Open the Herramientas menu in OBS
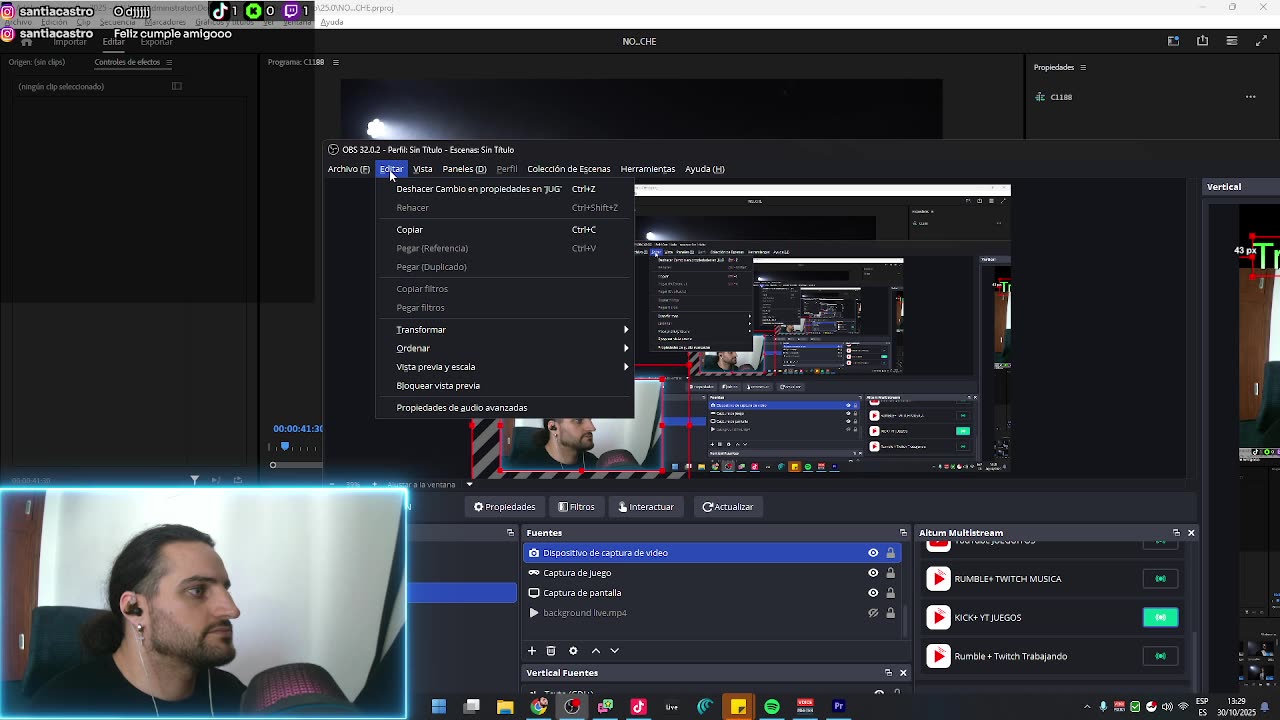Image resolution: width=1280 pixels, height=720 pixels. pos(647,169)
